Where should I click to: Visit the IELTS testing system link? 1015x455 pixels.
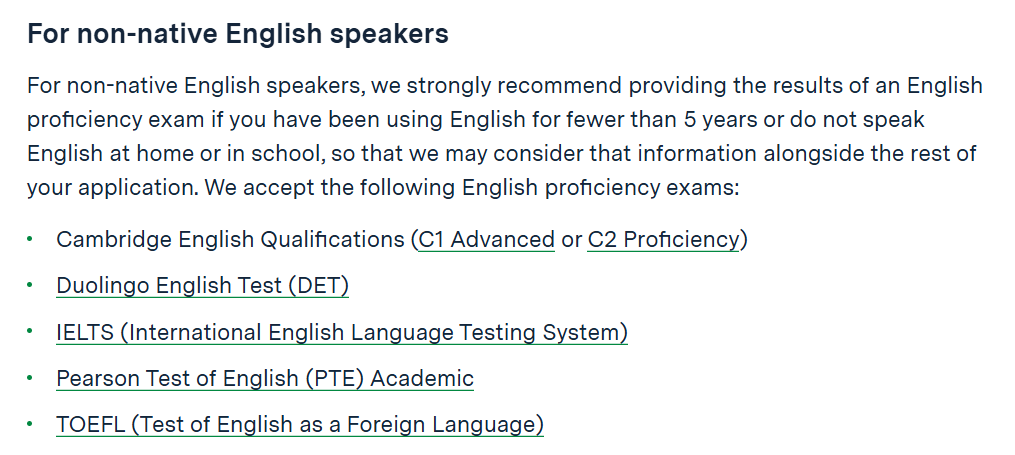342,332
